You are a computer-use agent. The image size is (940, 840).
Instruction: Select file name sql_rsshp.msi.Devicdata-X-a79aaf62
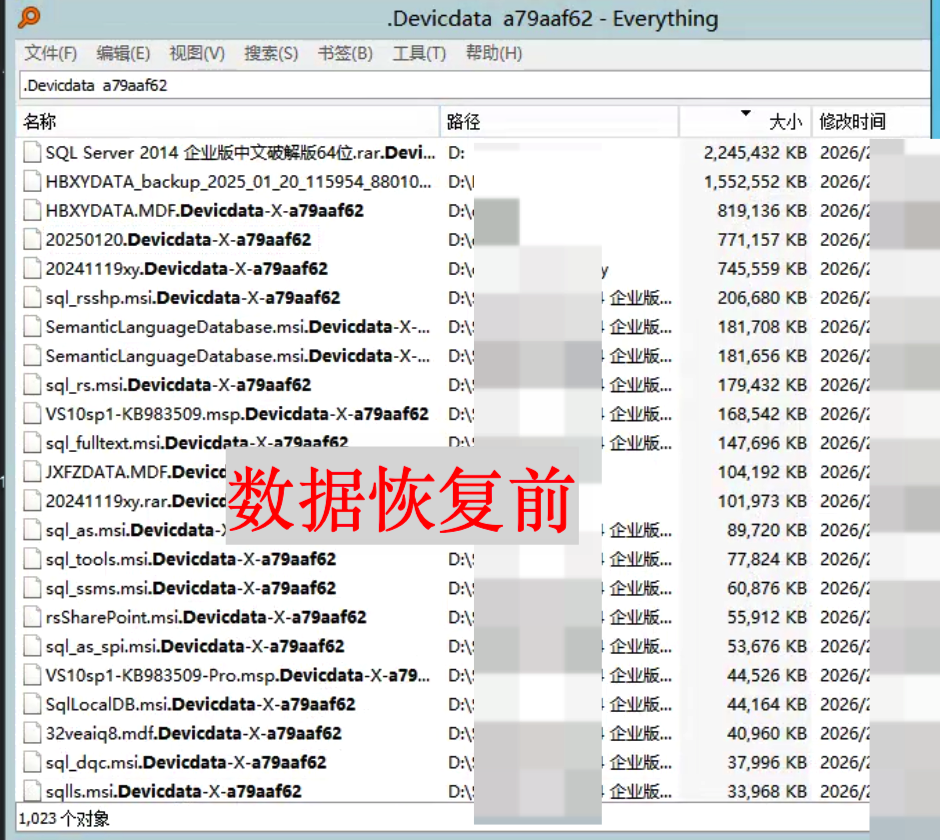[x=192, y=297]
